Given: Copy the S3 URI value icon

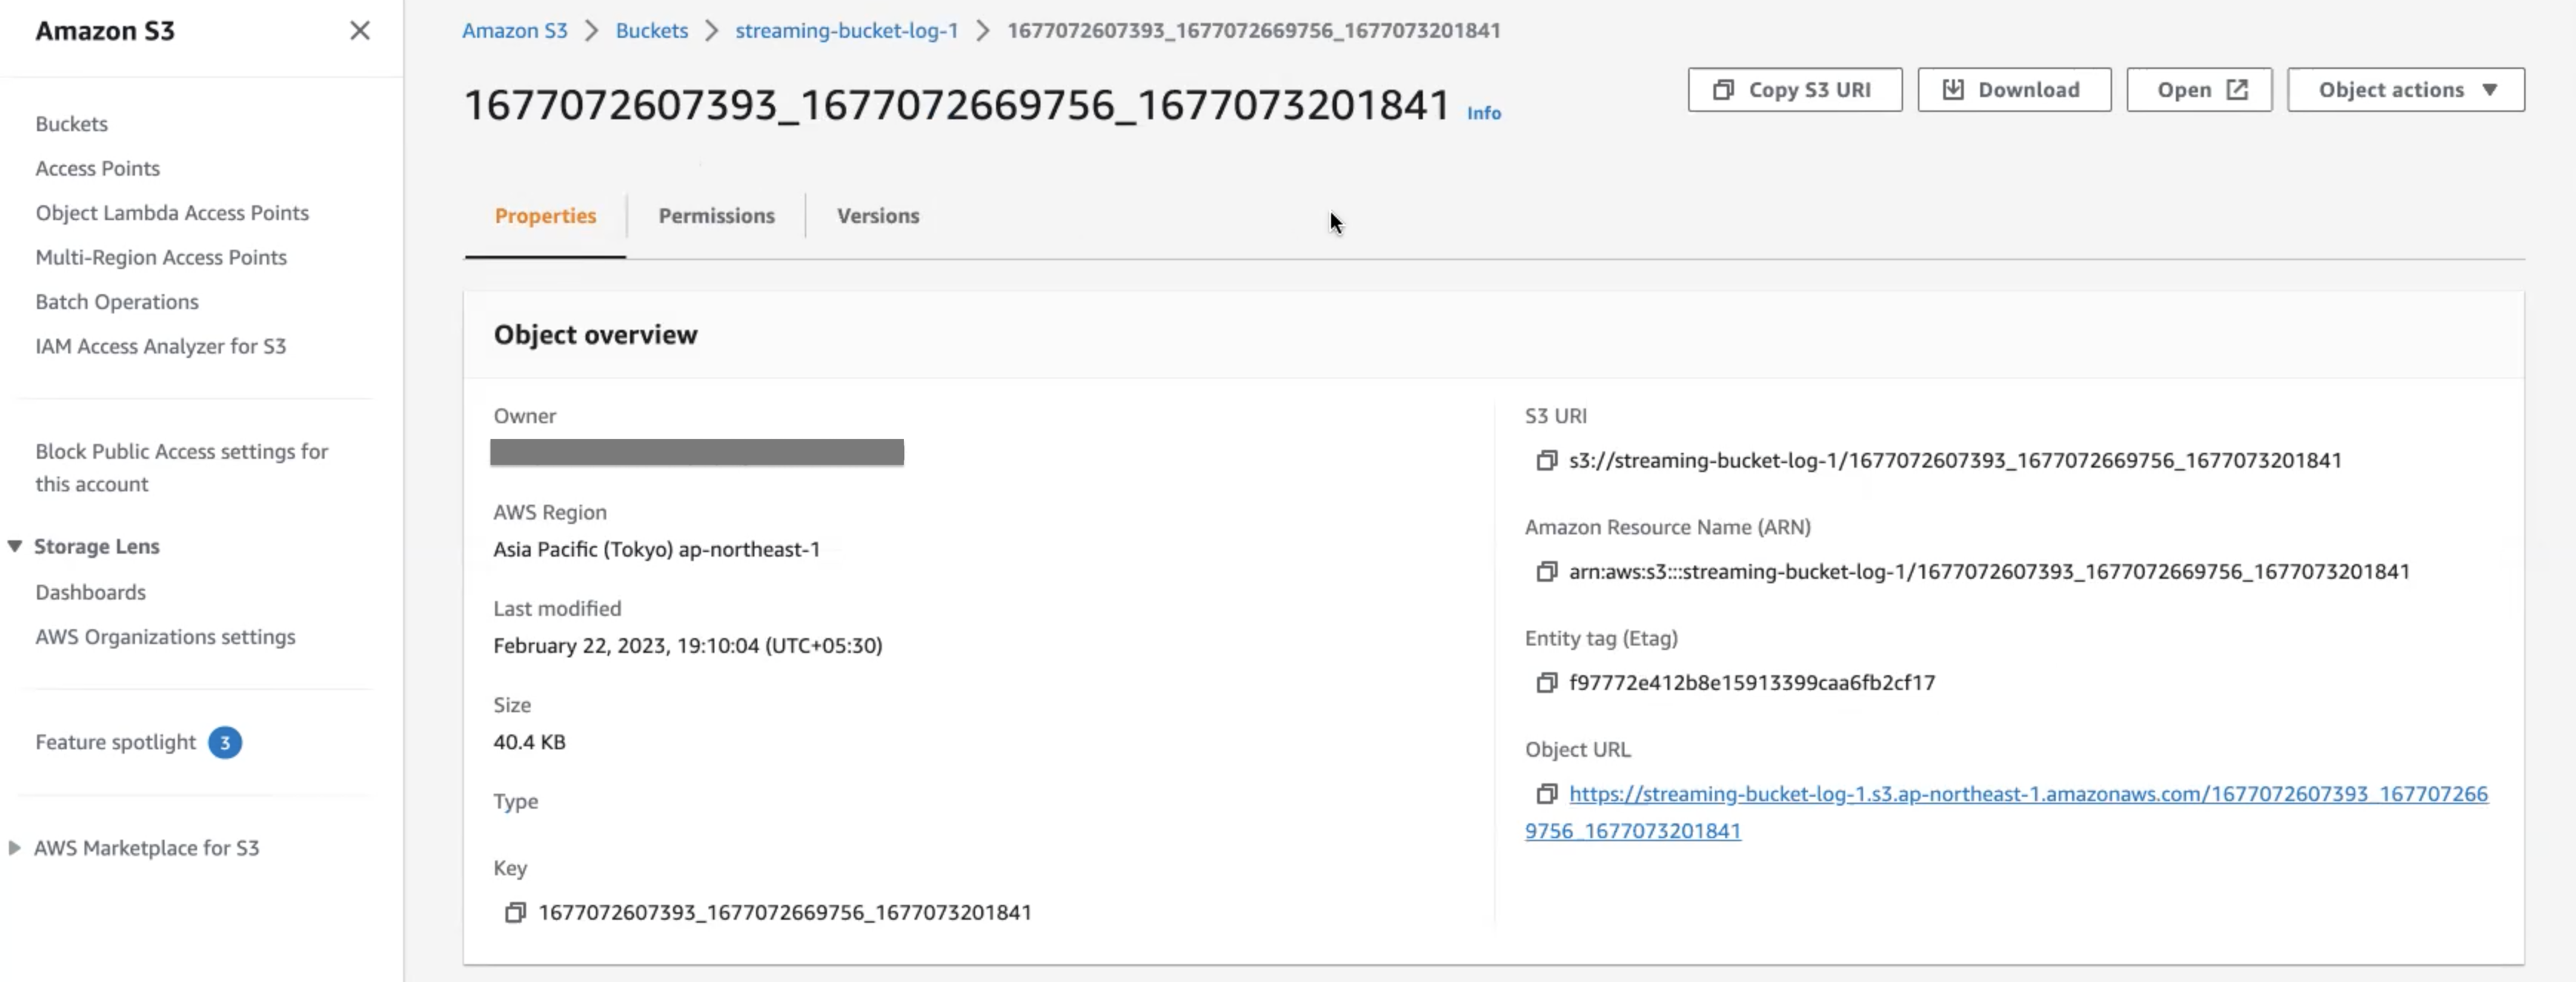Looking at the screenshot, I should (x=1546, y=460).
